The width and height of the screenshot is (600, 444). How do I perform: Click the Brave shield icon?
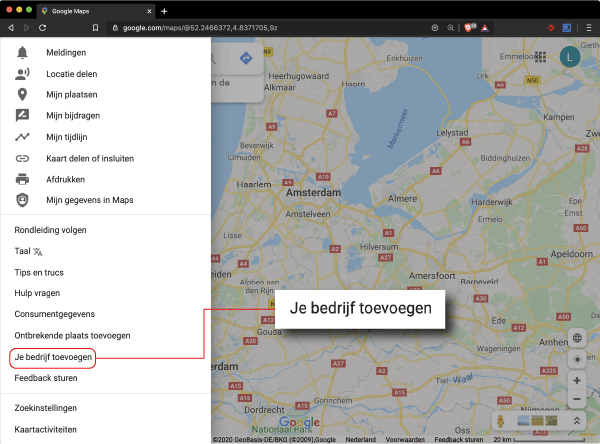click(469, 27)
